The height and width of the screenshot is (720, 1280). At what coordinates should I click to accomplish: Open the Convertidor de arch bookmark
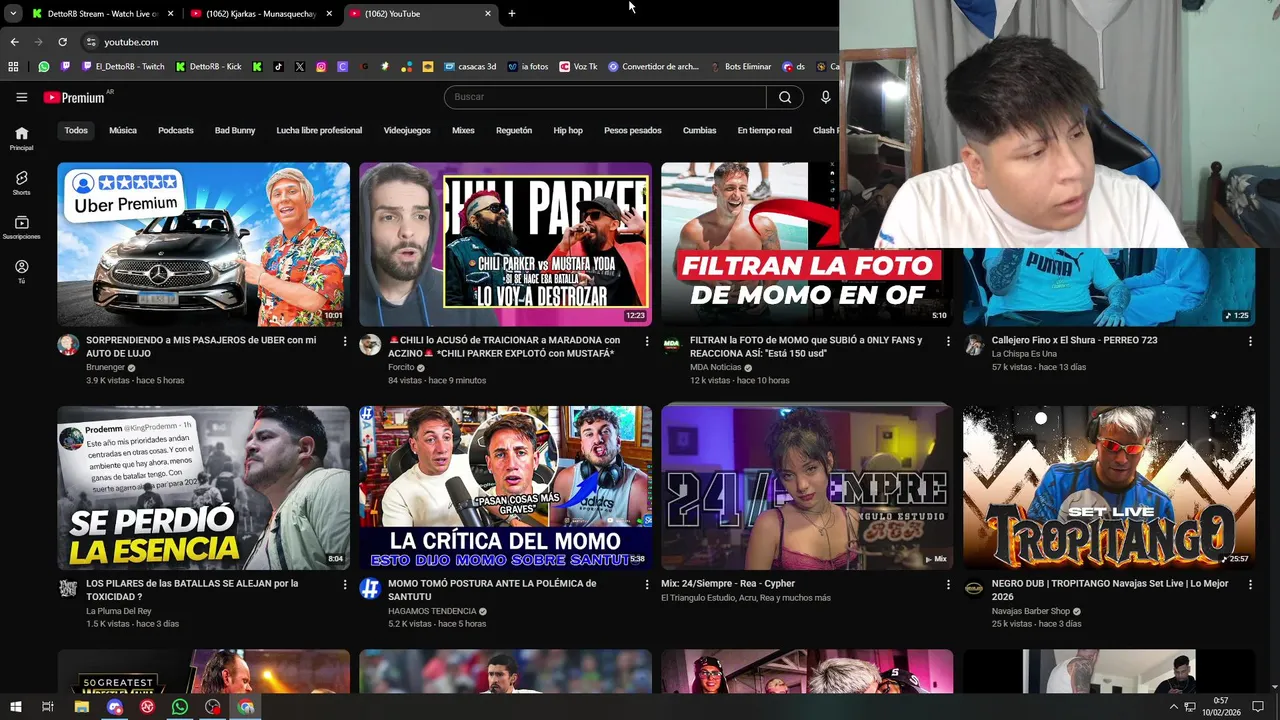click(654, 66)
